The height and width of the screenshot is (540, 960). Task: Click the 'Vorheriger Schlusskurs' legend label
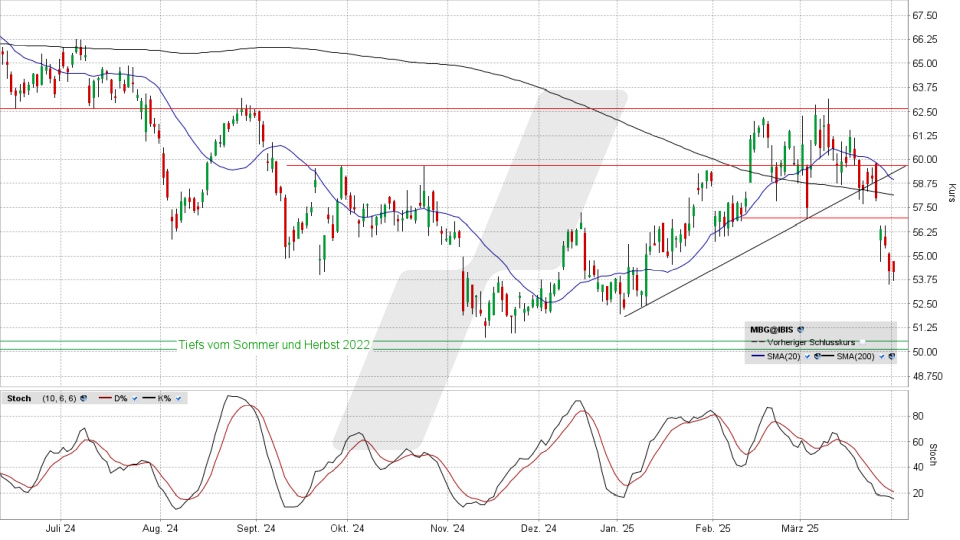pos(811,342)
